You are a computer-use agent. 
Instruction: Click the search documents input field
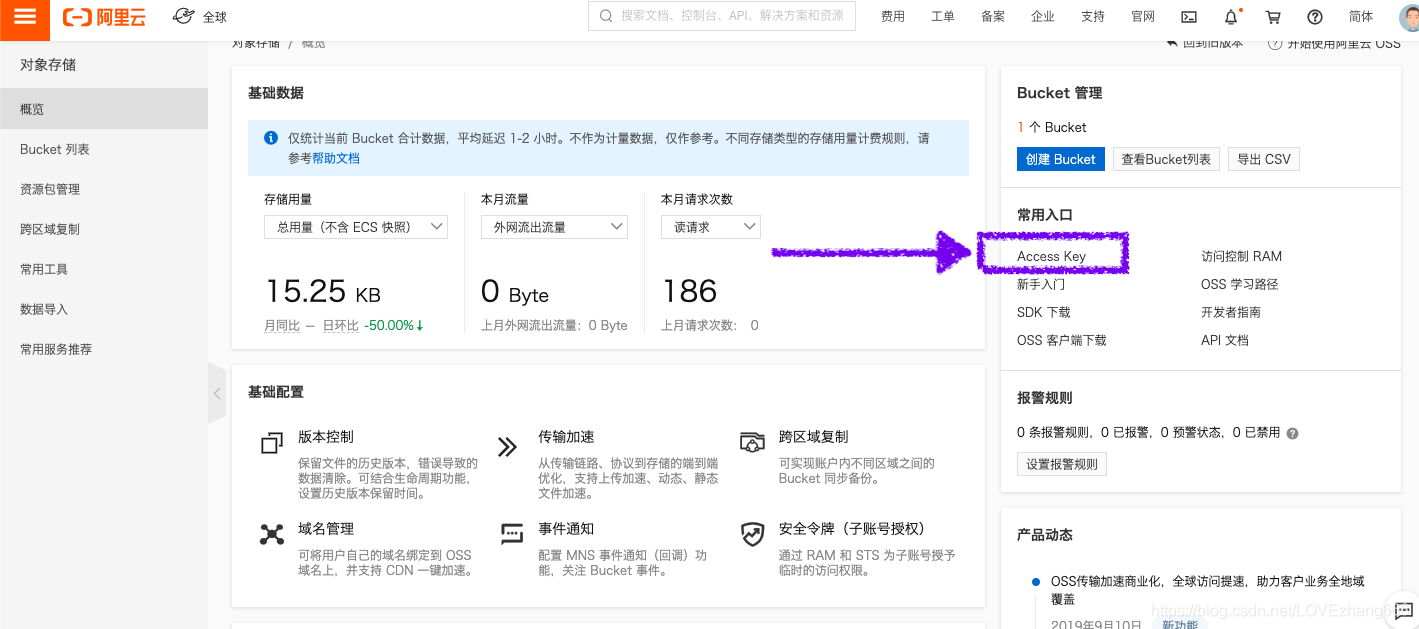coord(723,16)
